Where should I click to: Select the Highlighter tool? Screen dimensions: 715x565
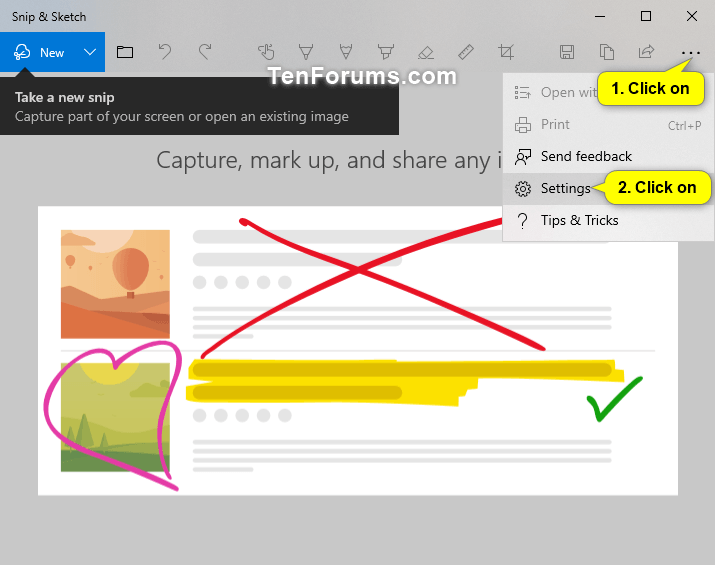pos(386,52)
